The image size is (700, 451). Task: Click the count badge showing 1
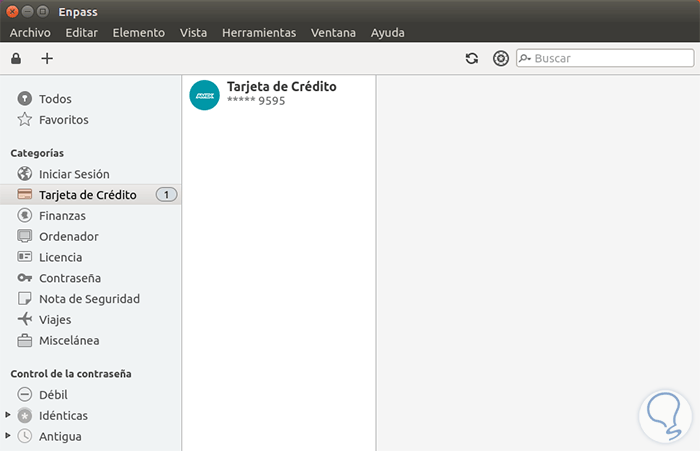(x=166, y=195)
